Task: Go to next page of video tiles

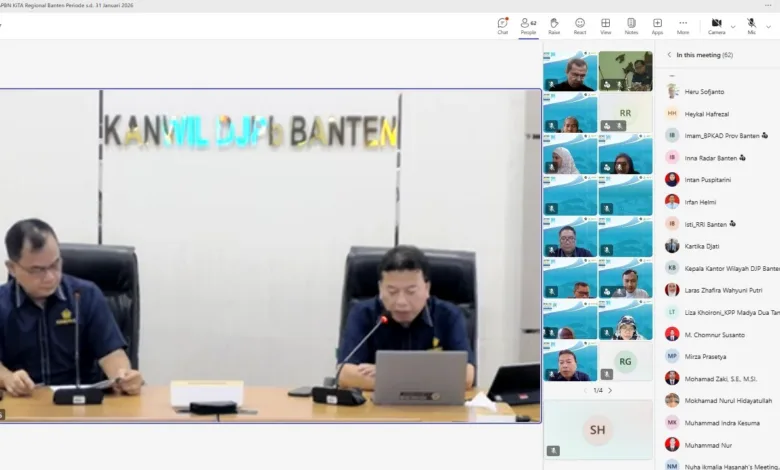Action: pyautogui.click(x=610, y=390)
